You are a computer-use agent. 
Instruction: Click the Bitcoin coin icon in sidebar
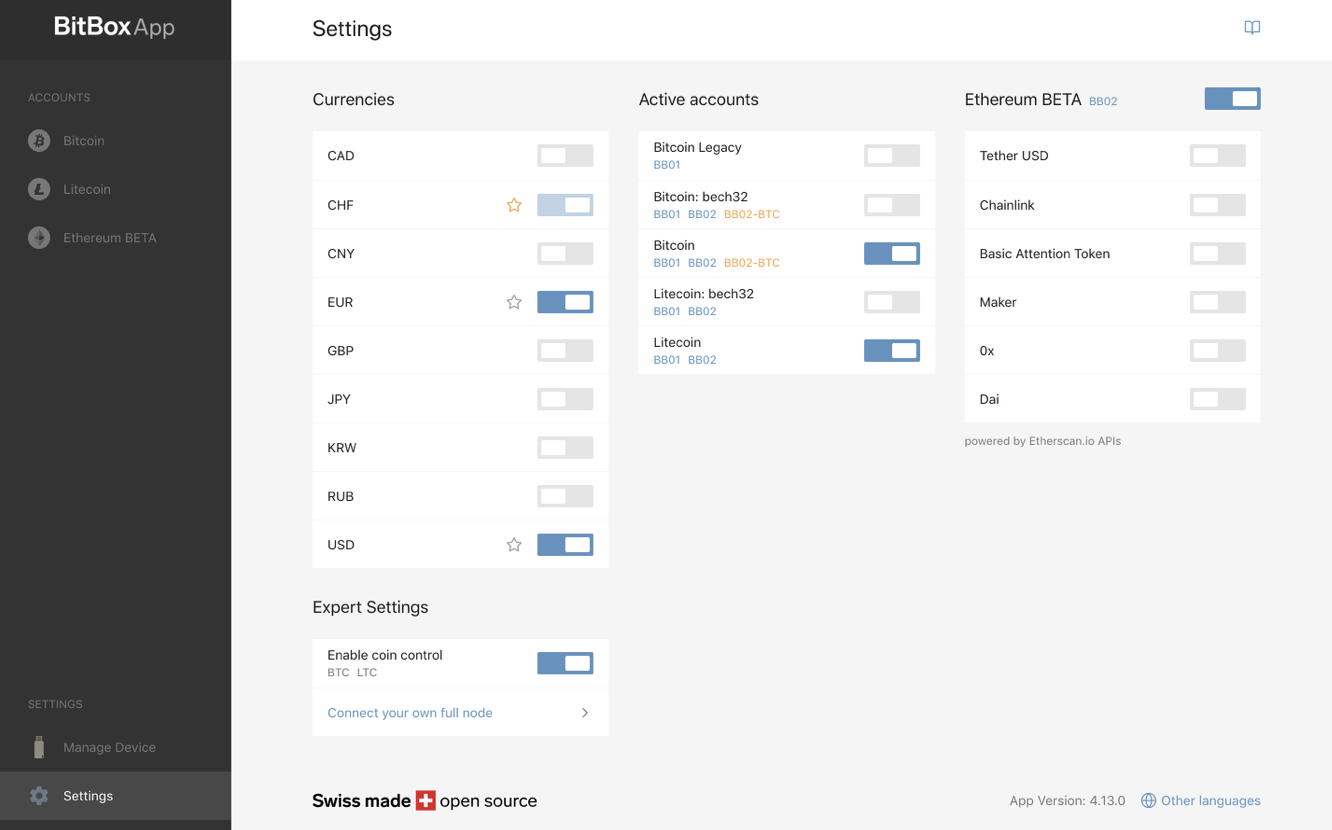39,141
